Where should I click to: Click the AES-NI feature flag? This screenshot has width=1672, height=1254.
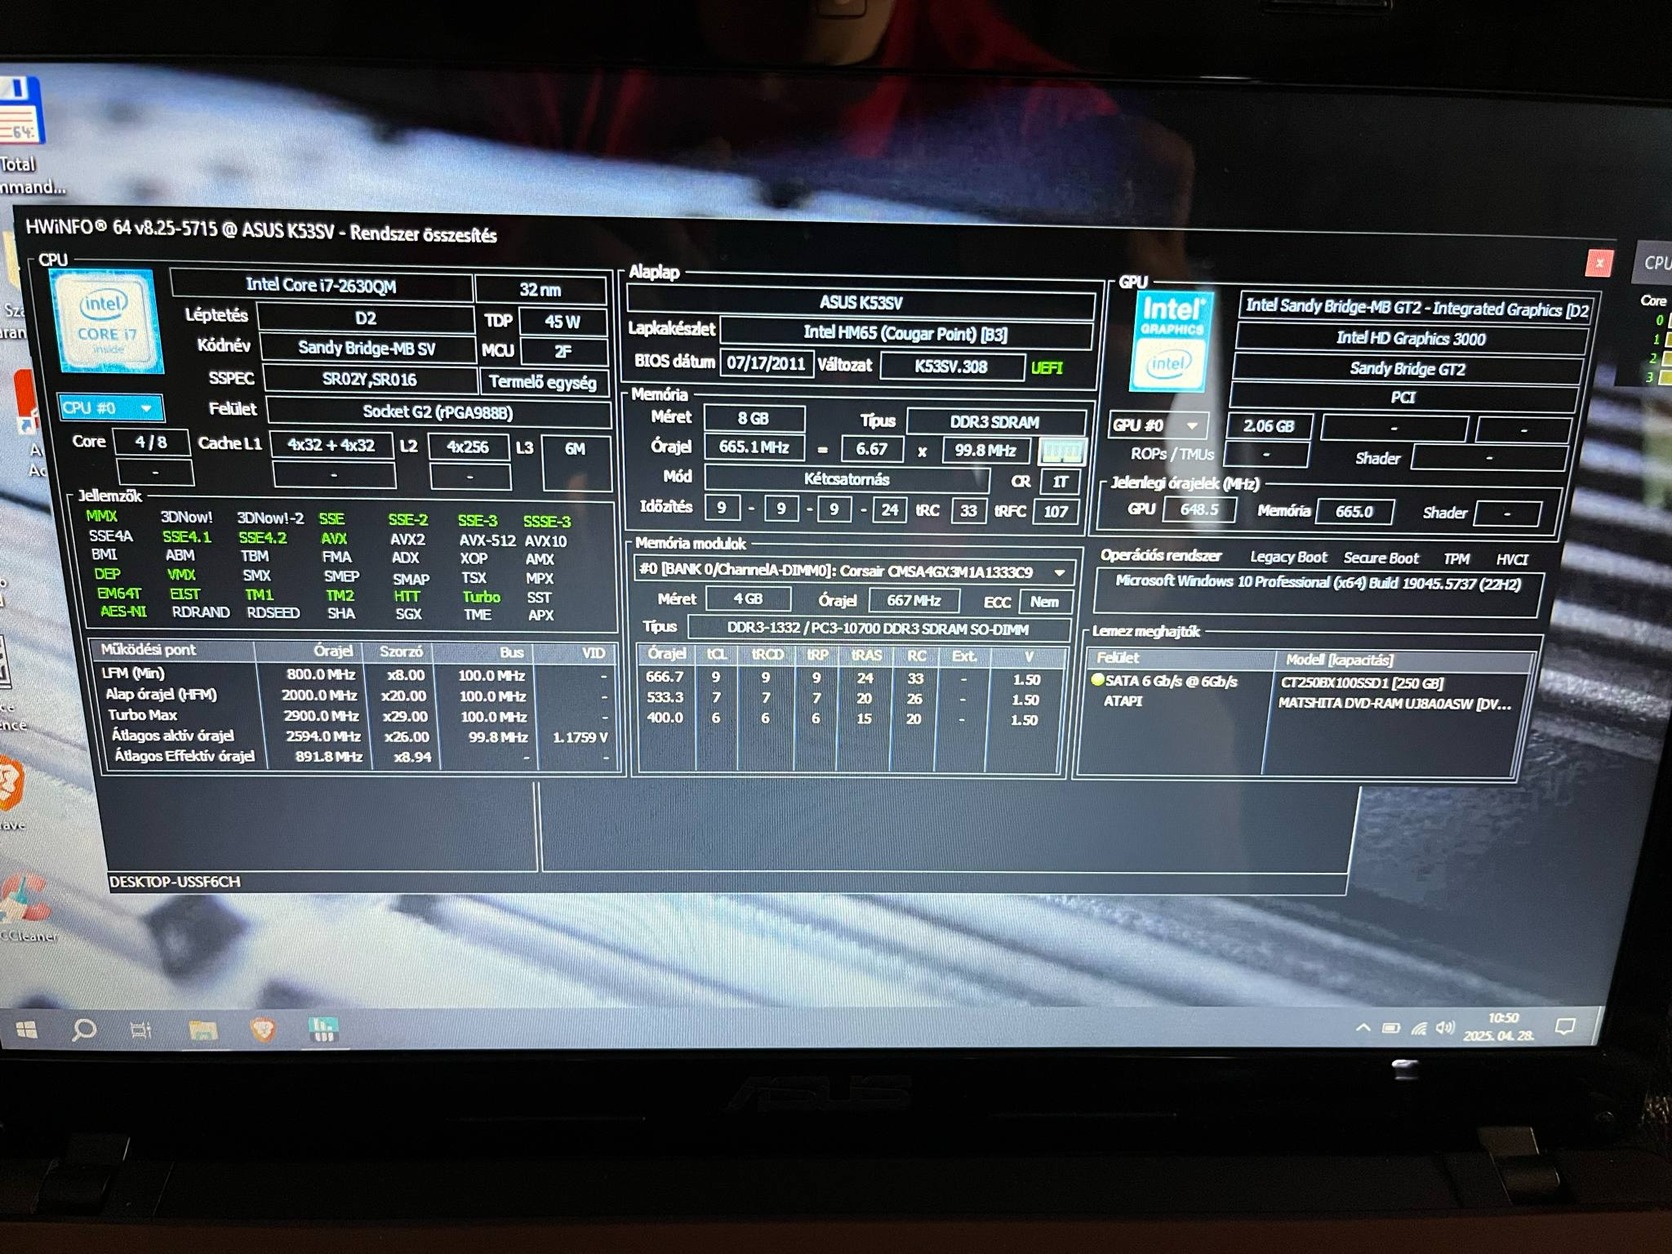coord(123,611)
